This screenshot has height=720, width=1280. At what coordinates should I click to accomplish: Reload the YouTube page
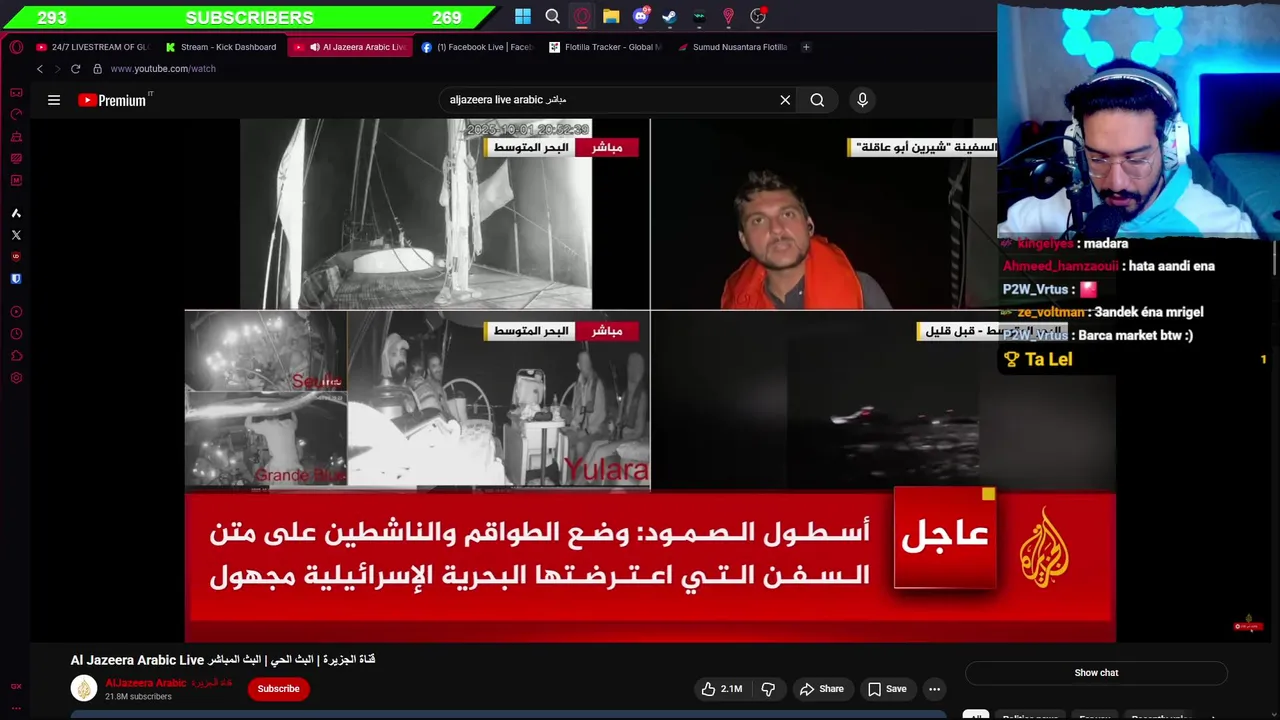[x=75, y=69]
